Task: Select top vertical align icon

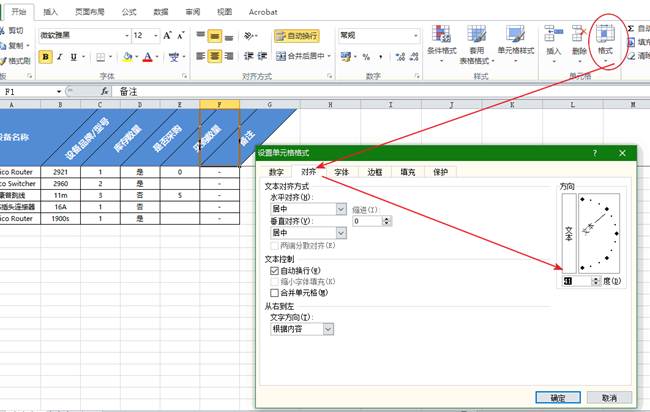Action: click(x=201, y=36)
